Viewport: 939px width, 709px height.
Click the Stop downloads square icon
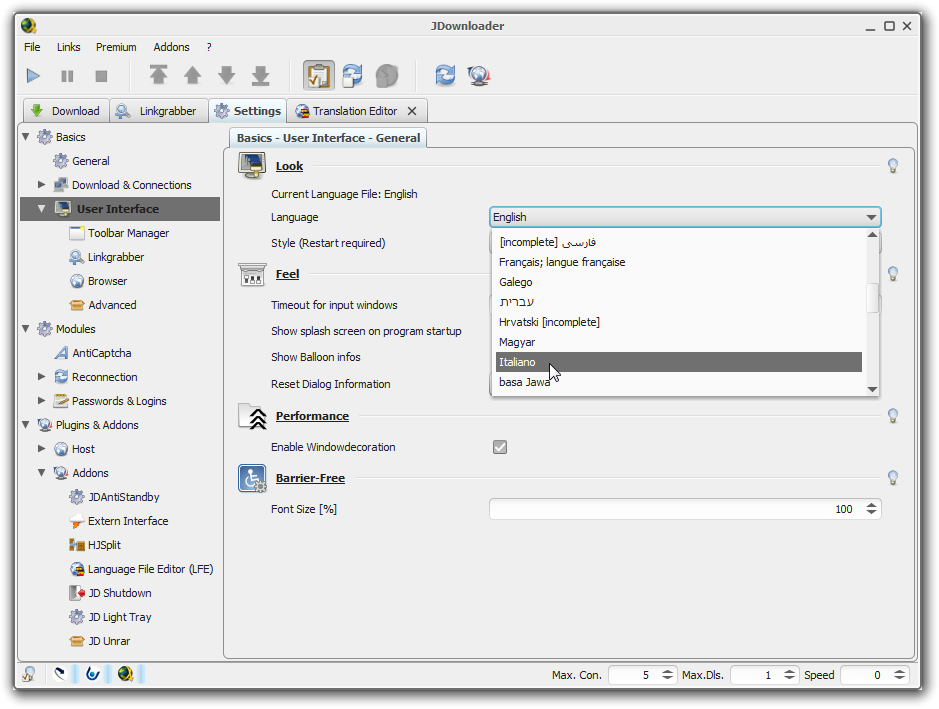tap(101, 76)
